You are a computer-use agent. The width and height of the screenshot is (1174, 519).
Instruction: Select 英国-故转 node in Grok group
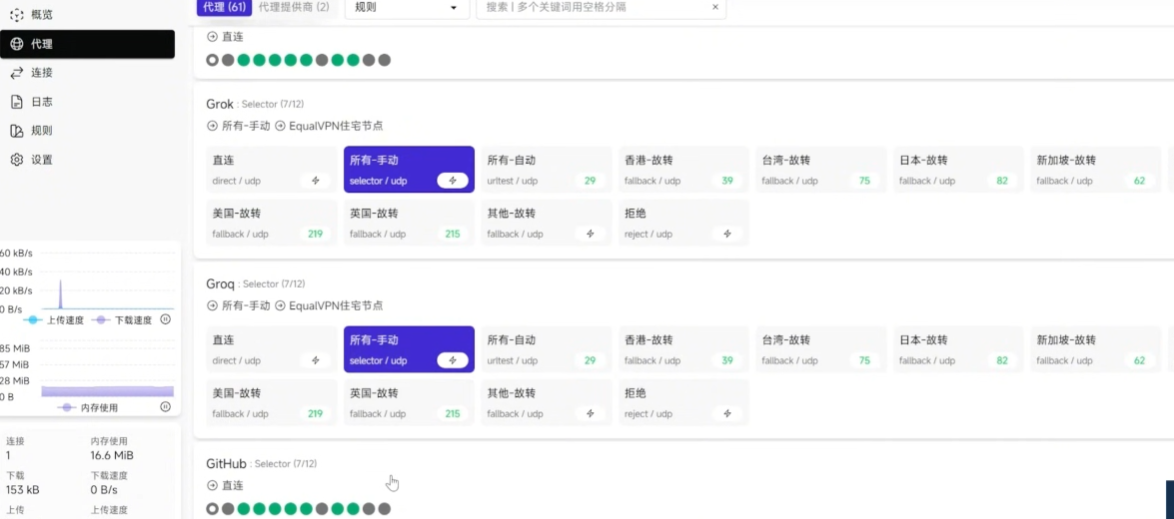click(x=409, y=222)
